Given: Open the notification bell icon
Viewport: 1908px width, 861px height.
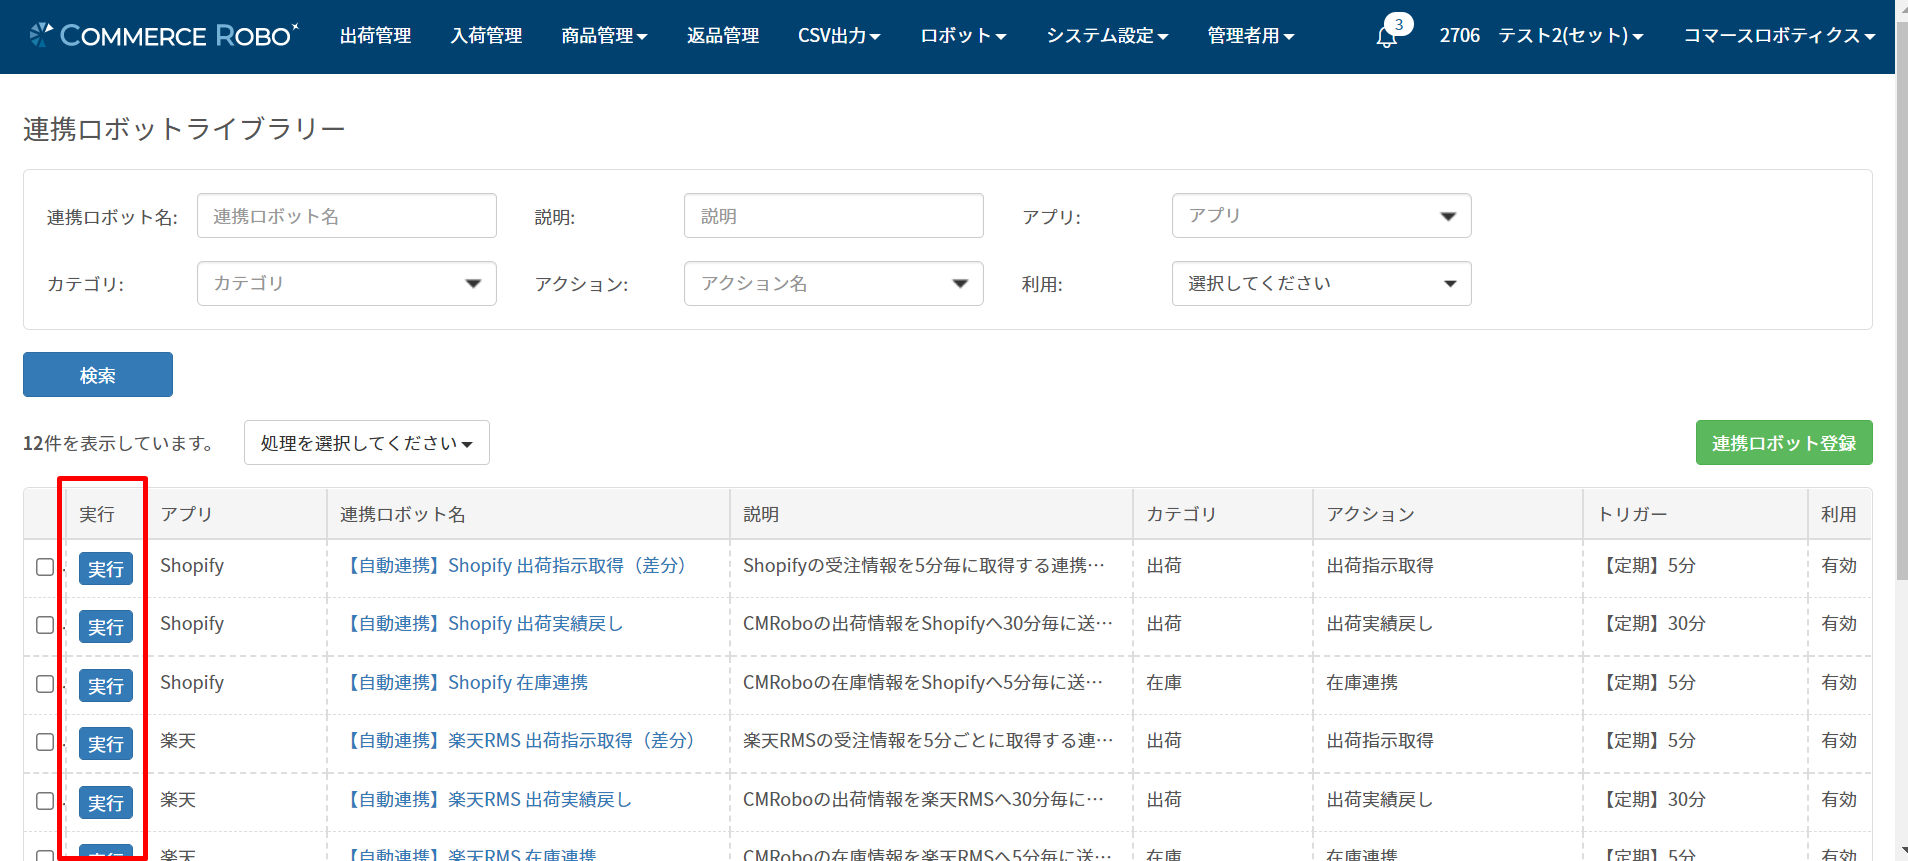Looking at the screenshot, I should (1387, 37).
